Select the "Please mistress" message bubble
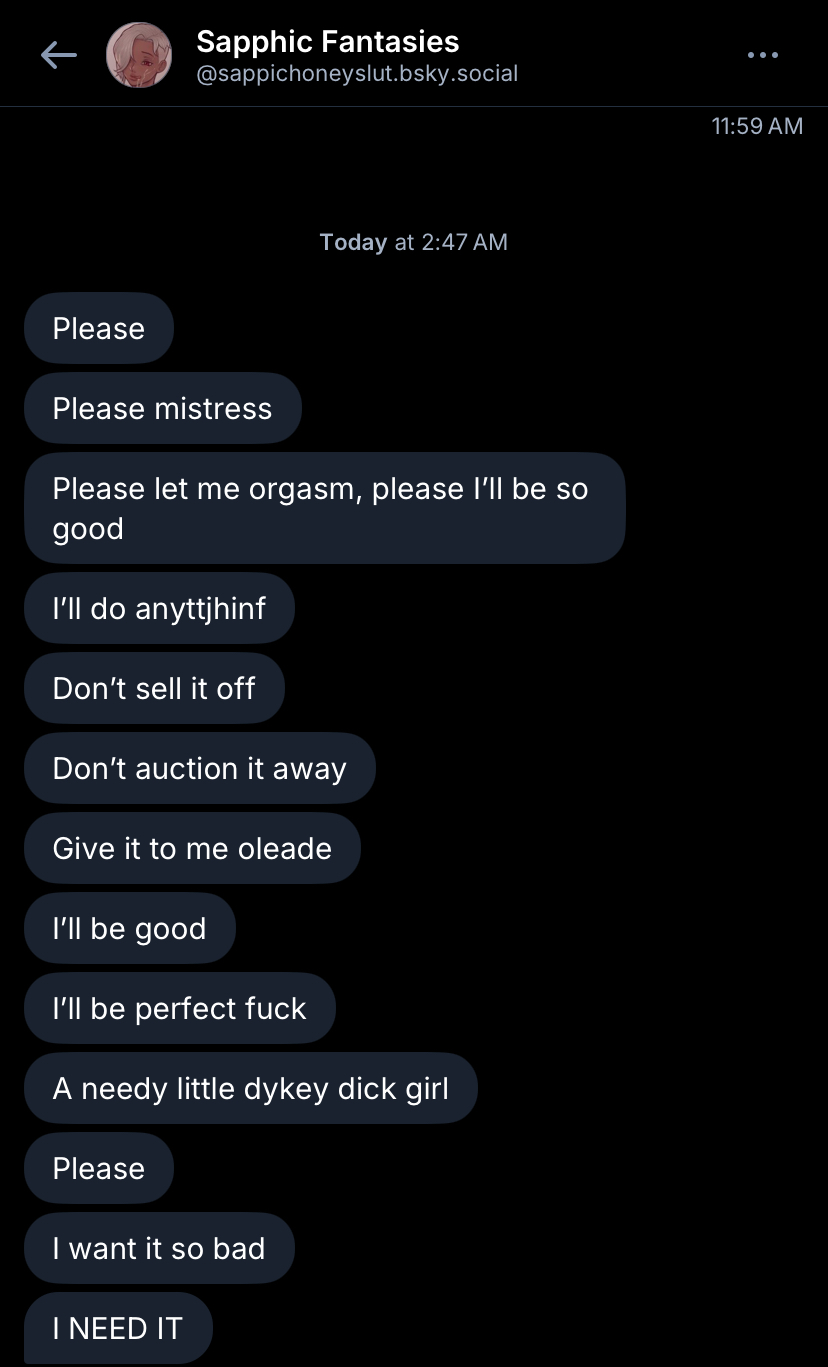Viewport: 828px width, 1367px height. 162,408
